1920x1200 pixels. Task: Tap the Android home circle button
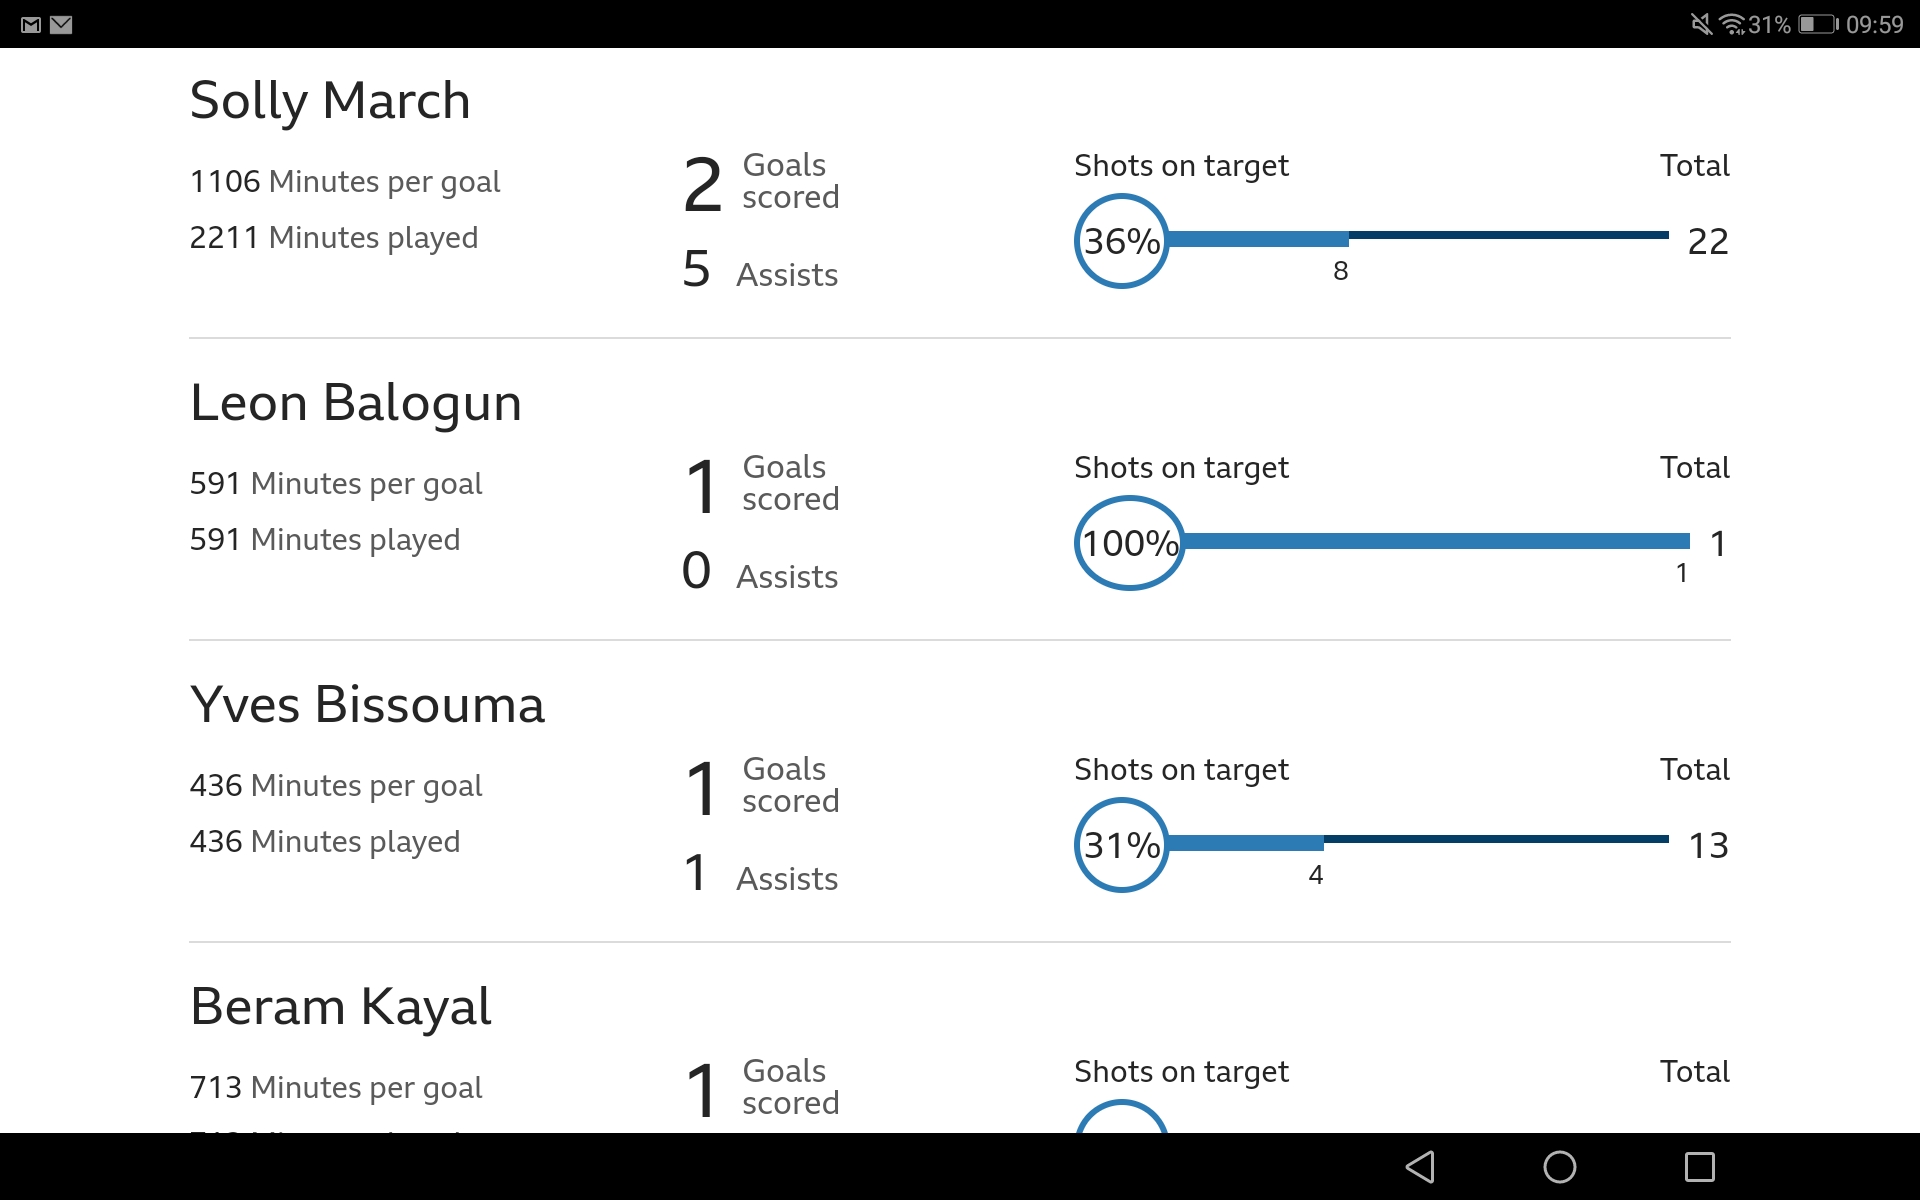tap(1560, 1167)
